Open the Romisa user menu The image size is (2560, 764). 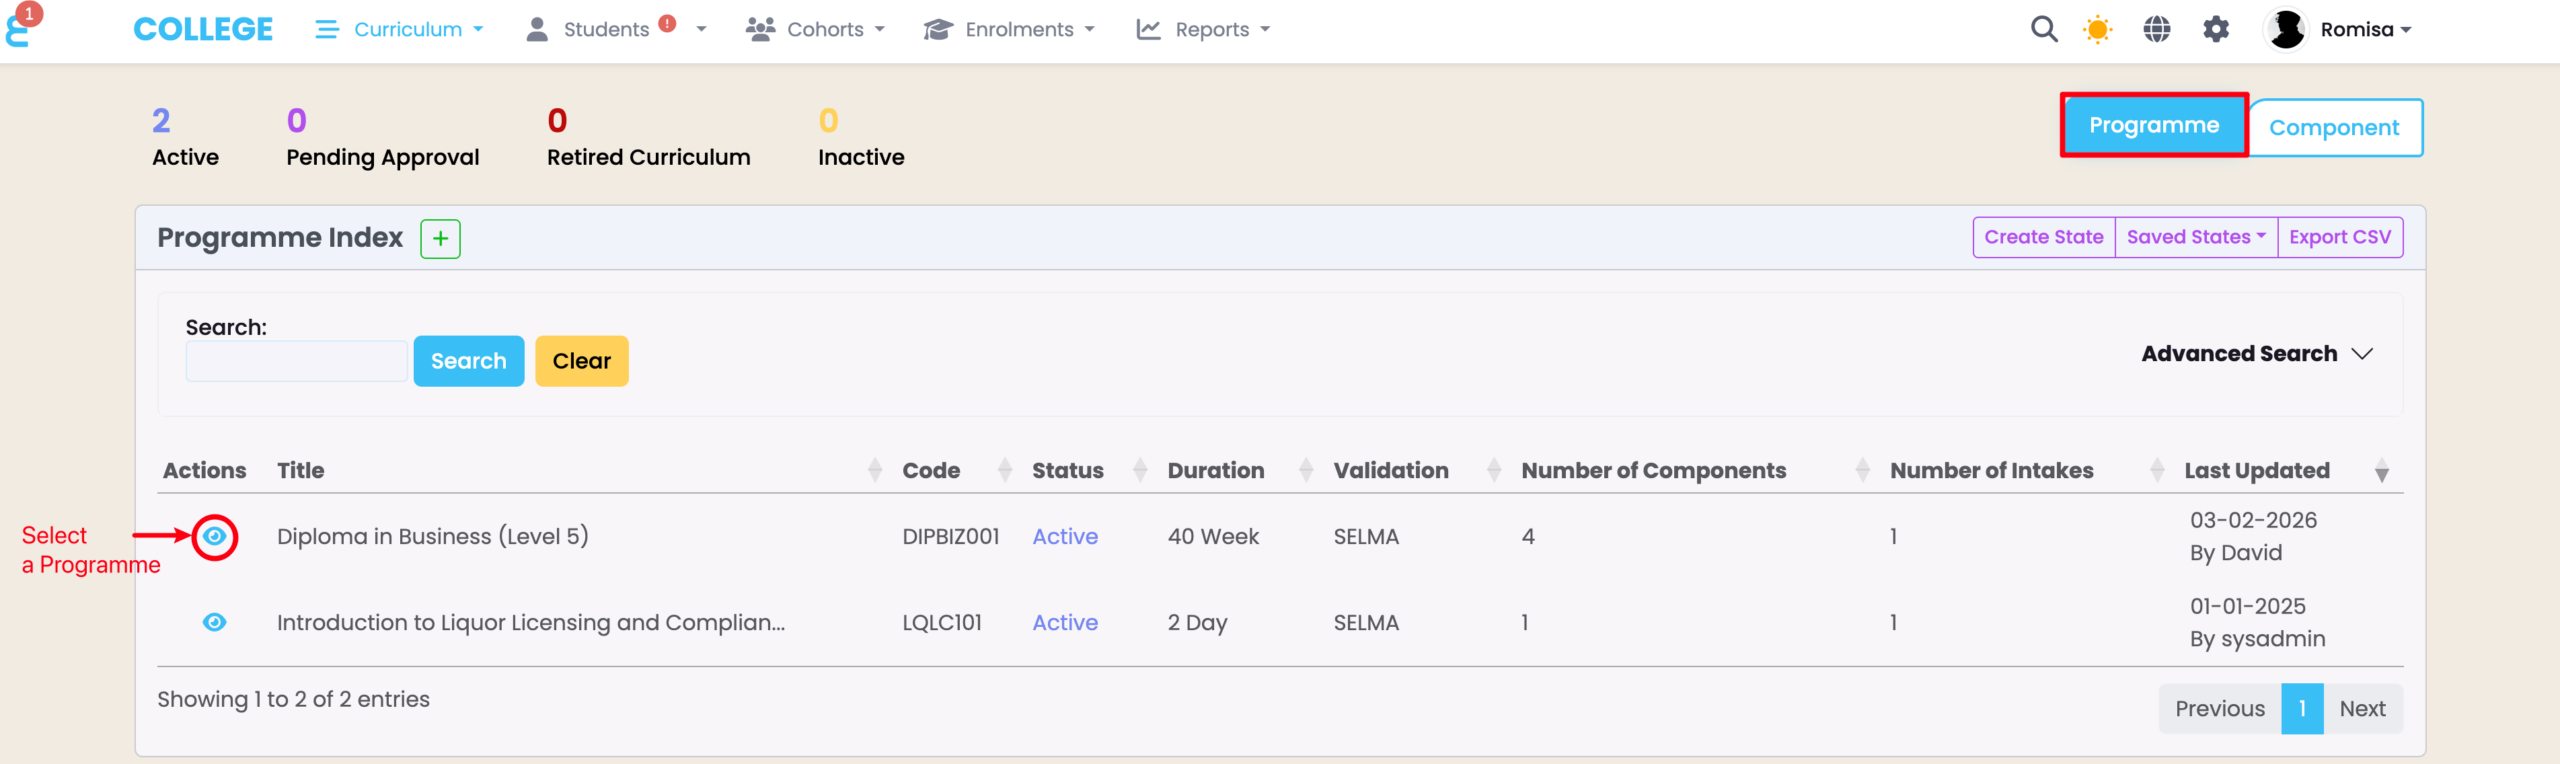pyautogui.click(x=2338, y=30)
